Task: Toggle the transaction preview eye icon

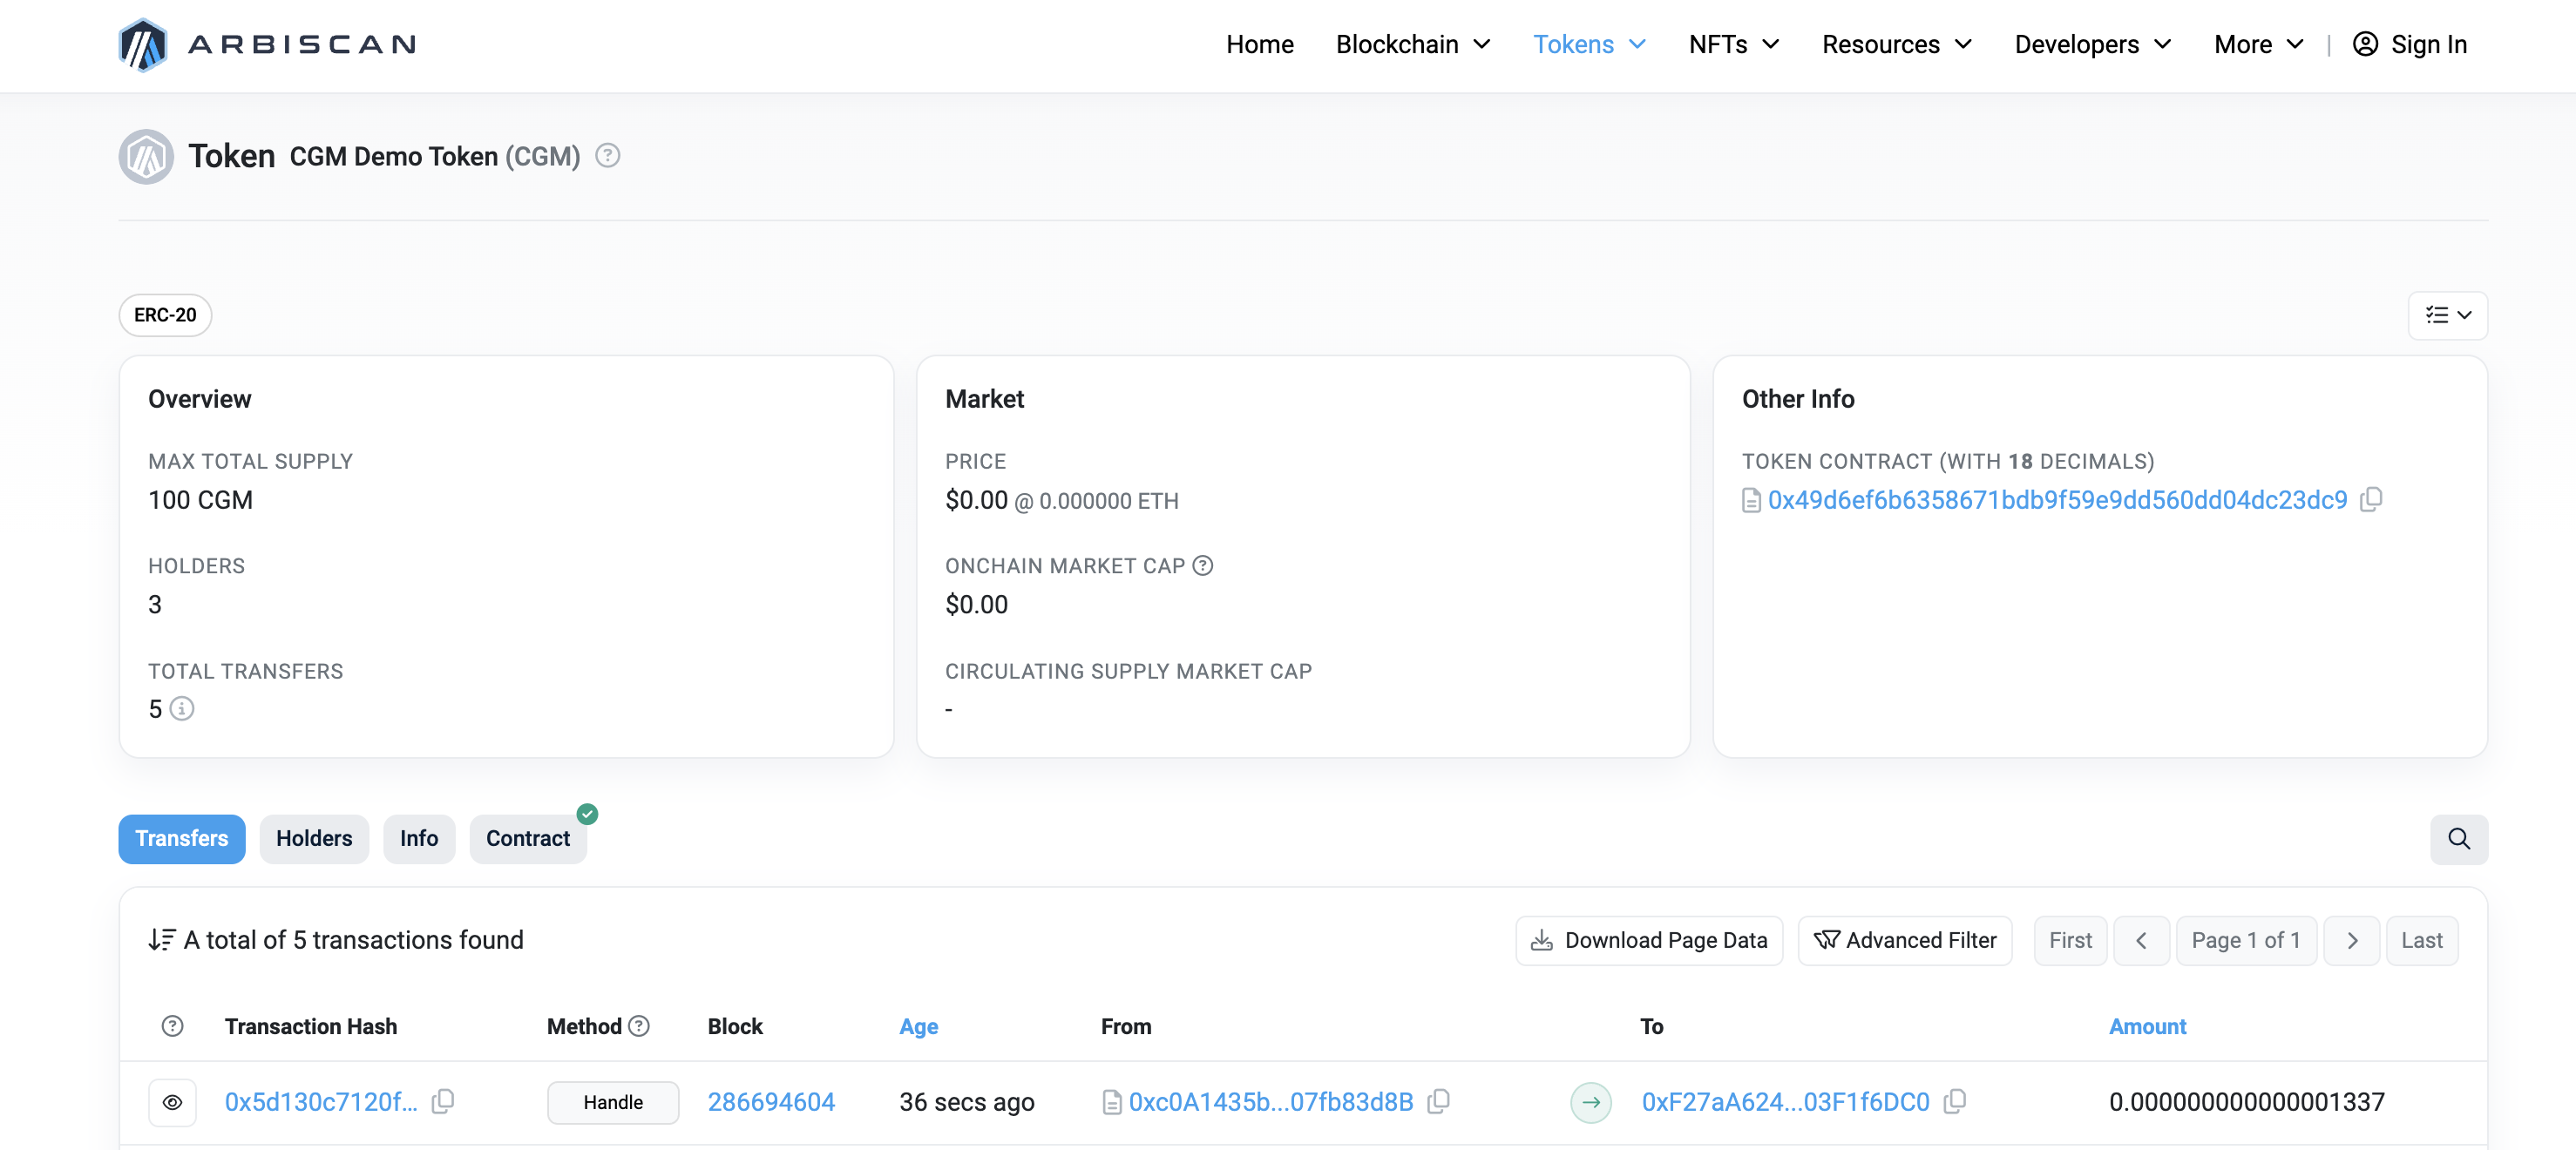Action: [172, 1102]
